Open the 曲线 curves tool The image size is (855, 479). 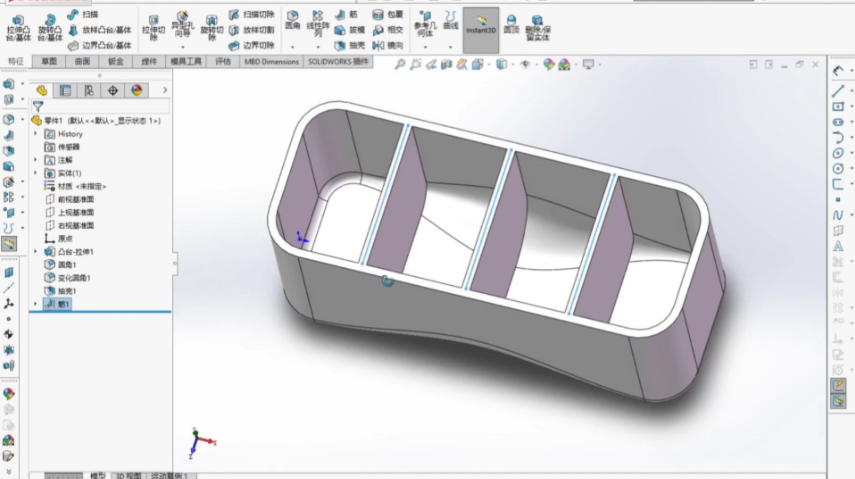[x=450, y=20]
